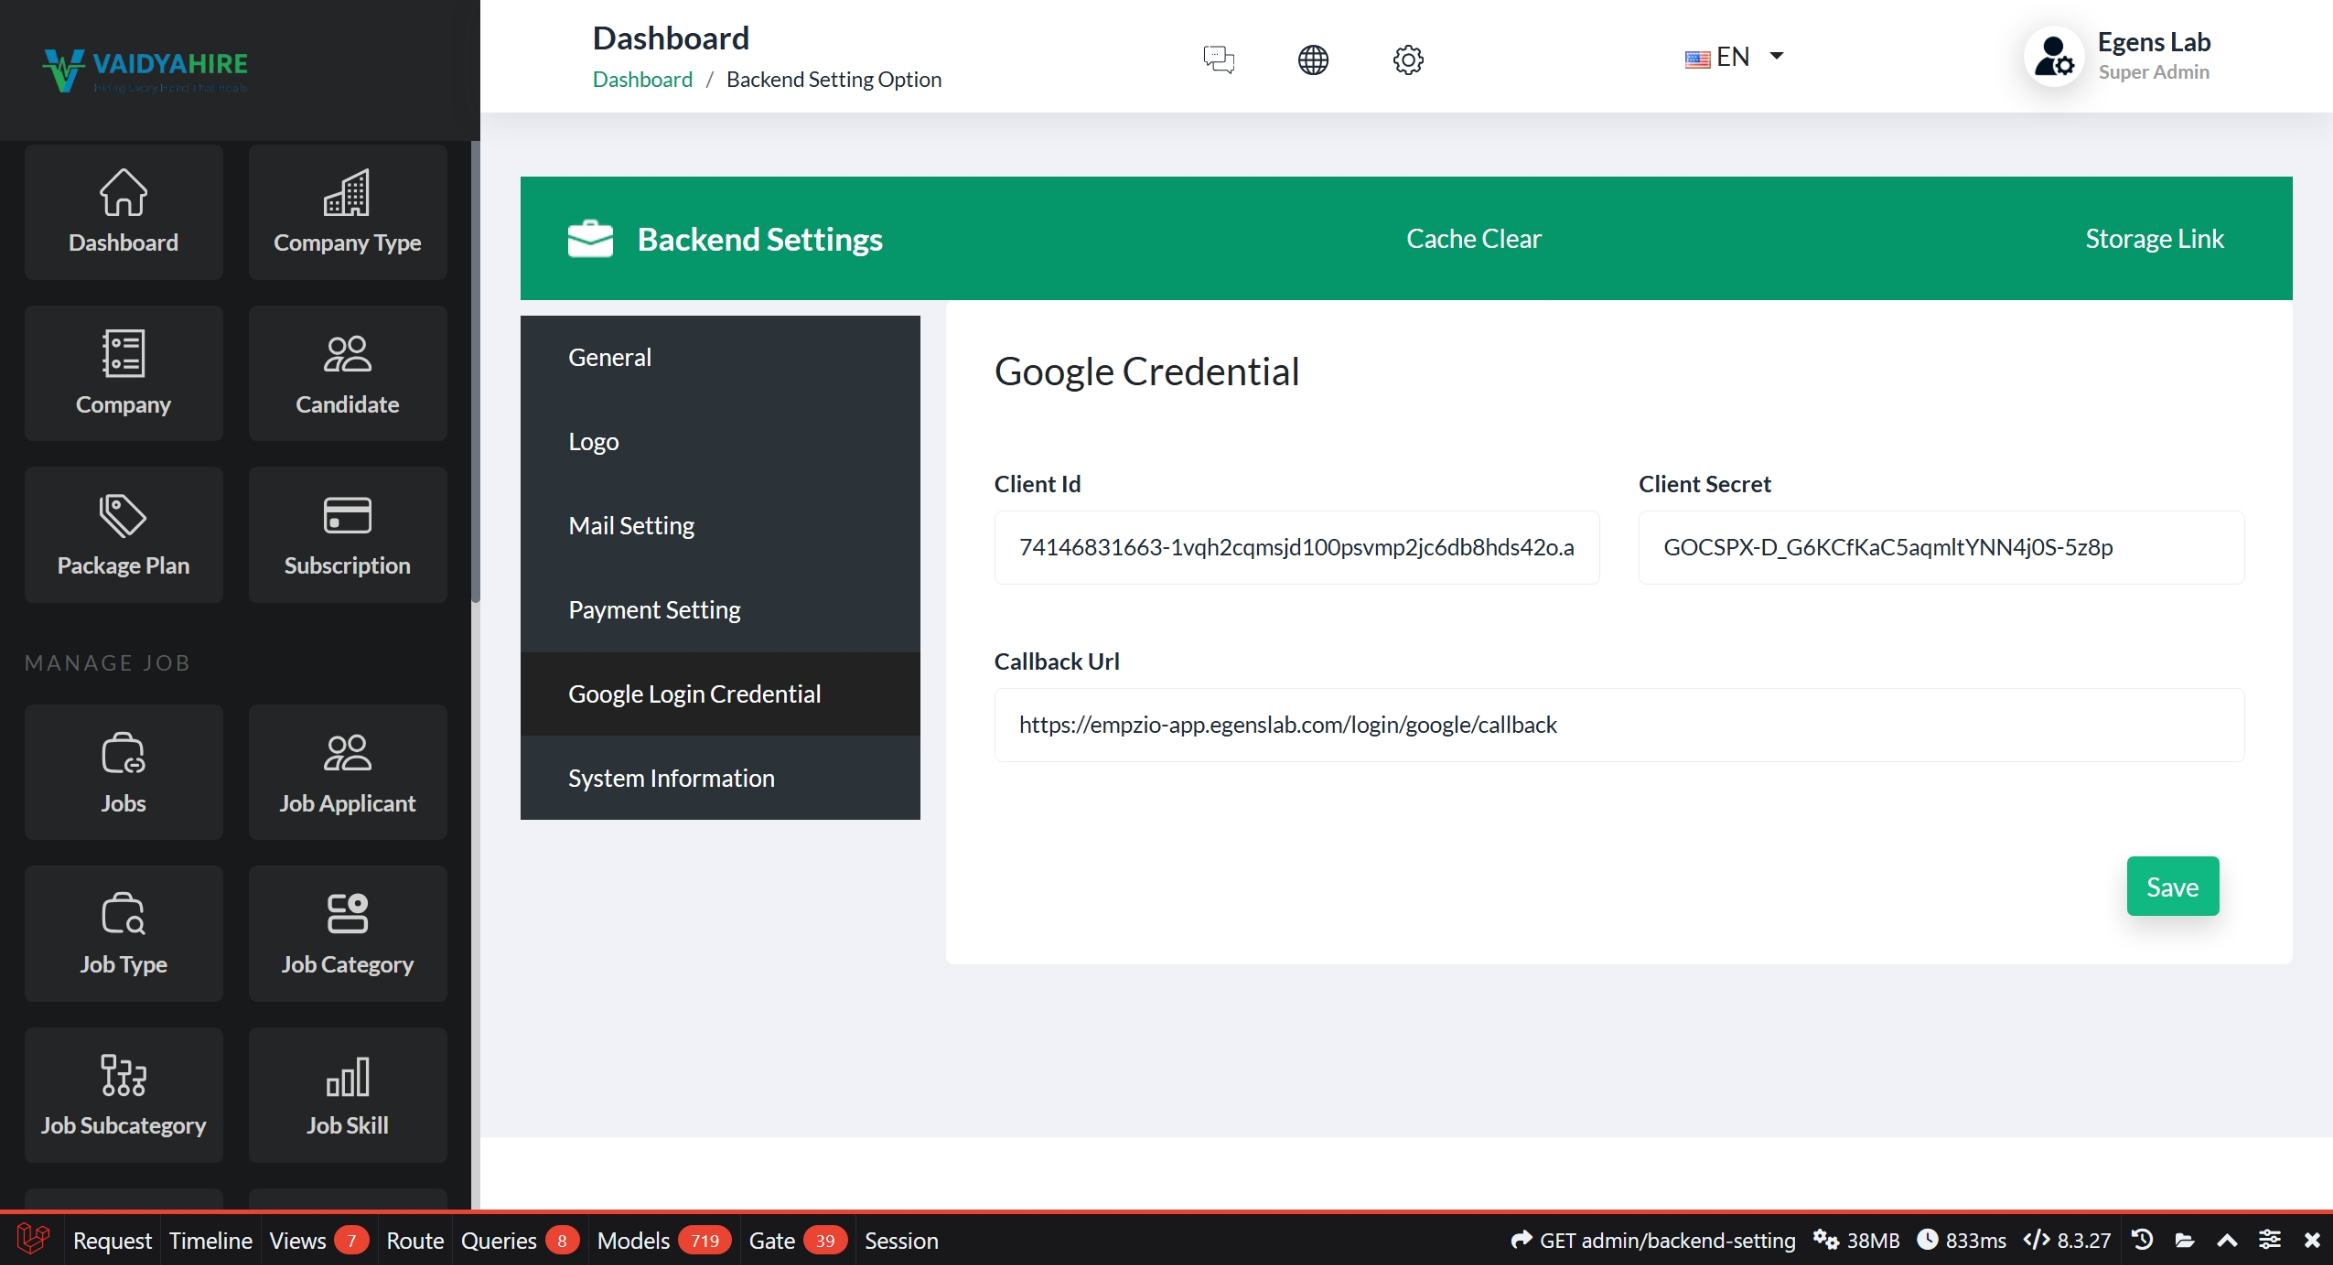
Task: Open the Package Plan tile
Action: pos(123,535)
